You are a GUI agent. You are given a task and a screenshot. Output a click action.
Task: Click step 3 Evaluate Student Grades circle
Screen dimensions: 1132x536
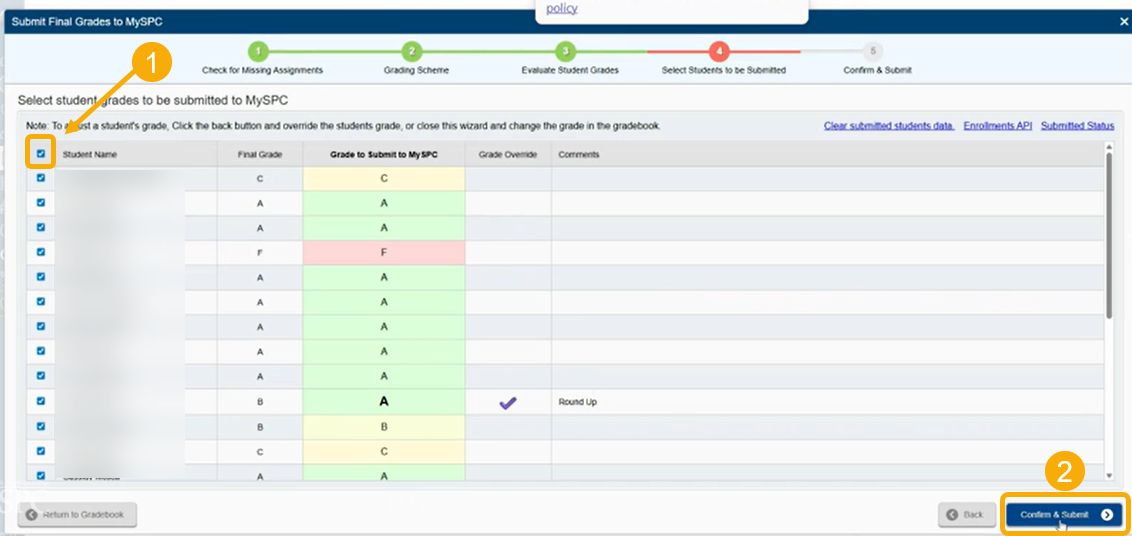tap(565, 52)
